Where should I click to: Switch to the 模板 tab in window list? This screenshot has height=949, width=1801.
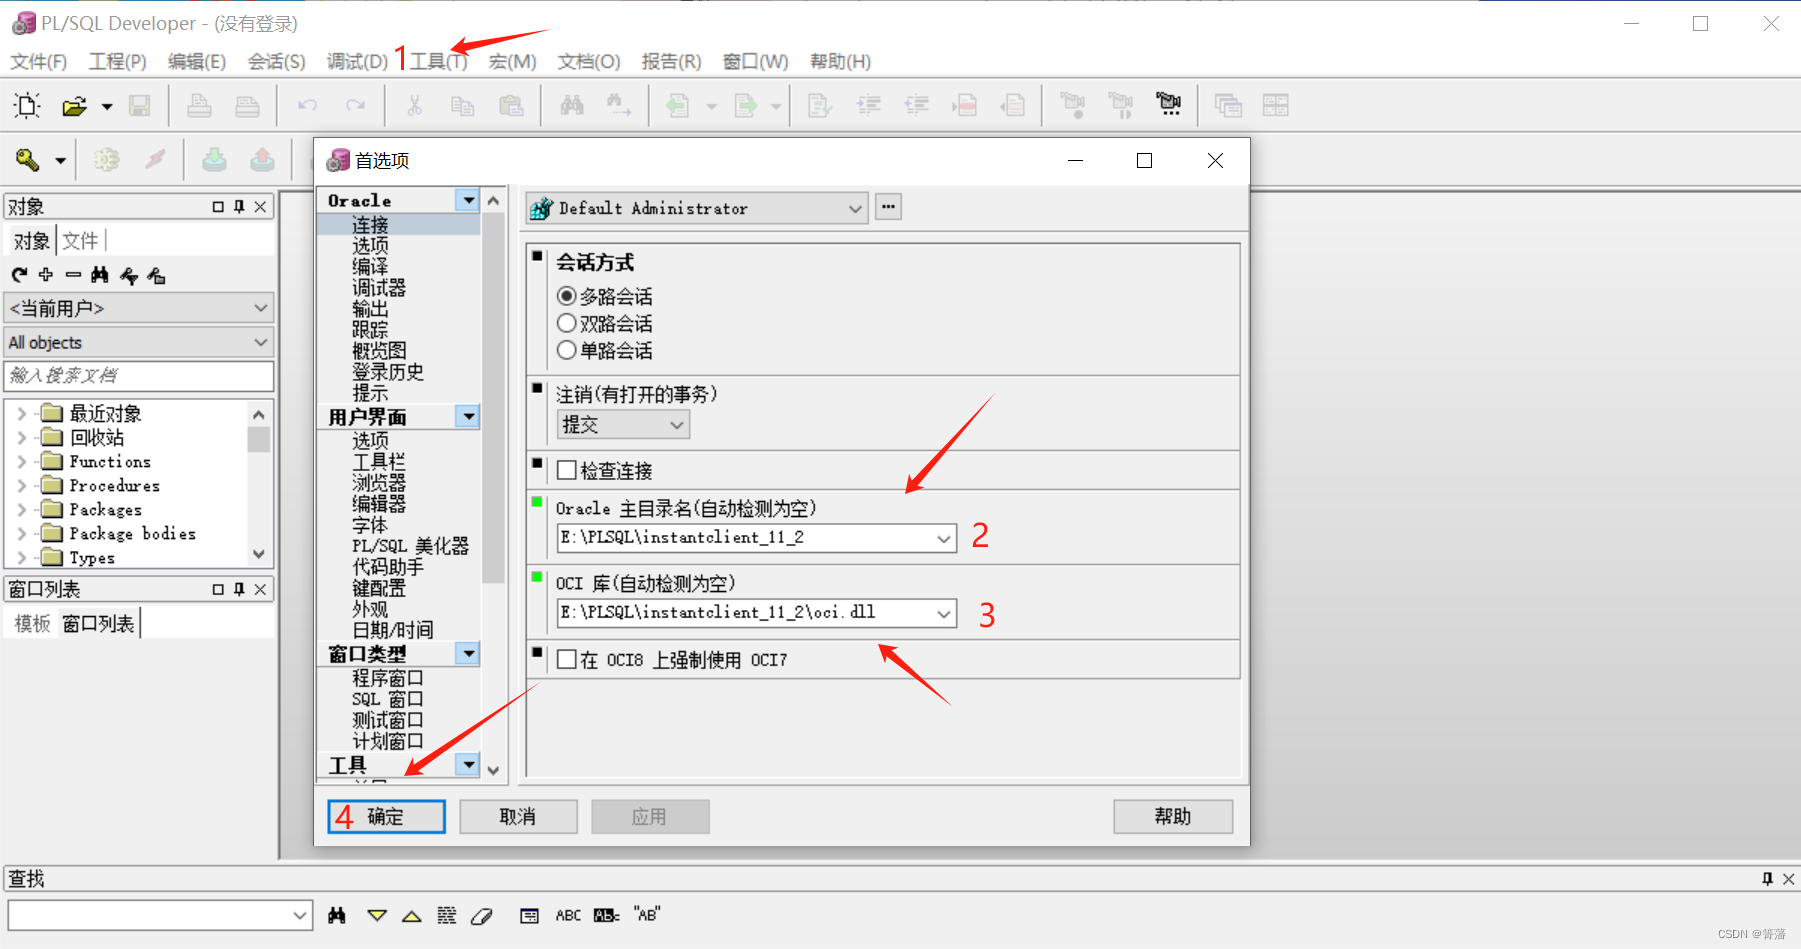31,623
